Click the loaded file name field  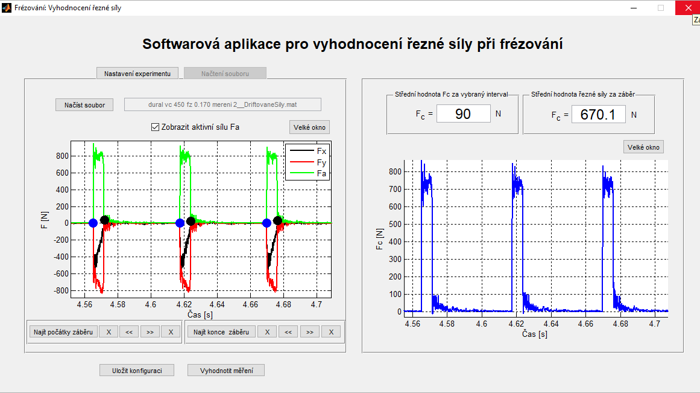pyautogui.click(x=222, y=105)
